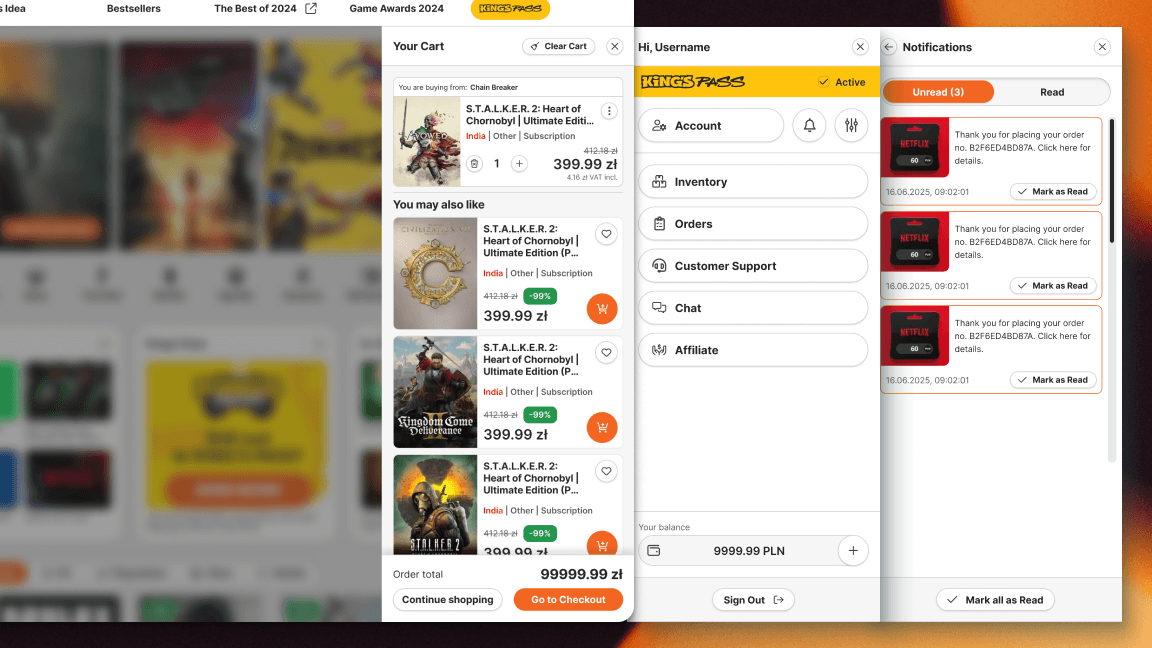Open settings sliders icon in account panel
This screenshot has height=648, width=1152.
click(x=851, y=126)
